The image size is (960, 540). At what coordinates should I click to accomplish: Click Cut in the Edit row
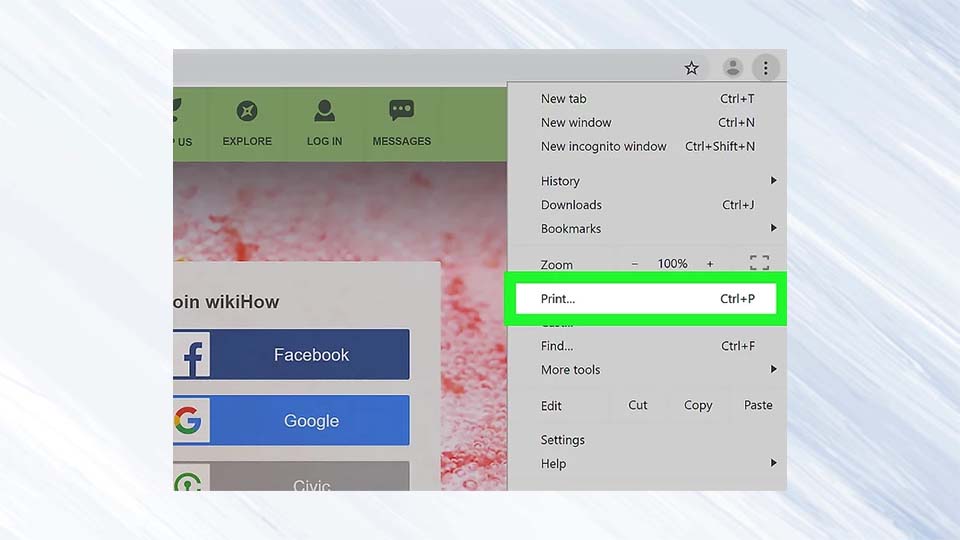(x=637, y=405)
